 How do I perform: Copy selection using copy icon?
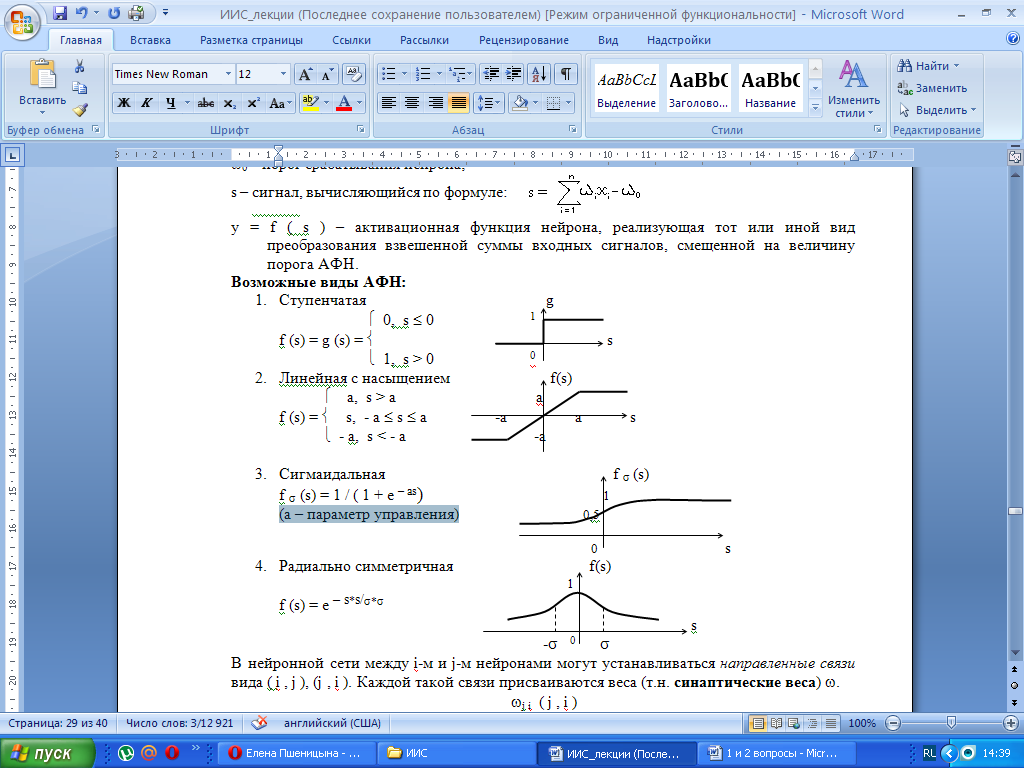coord(80,88)
